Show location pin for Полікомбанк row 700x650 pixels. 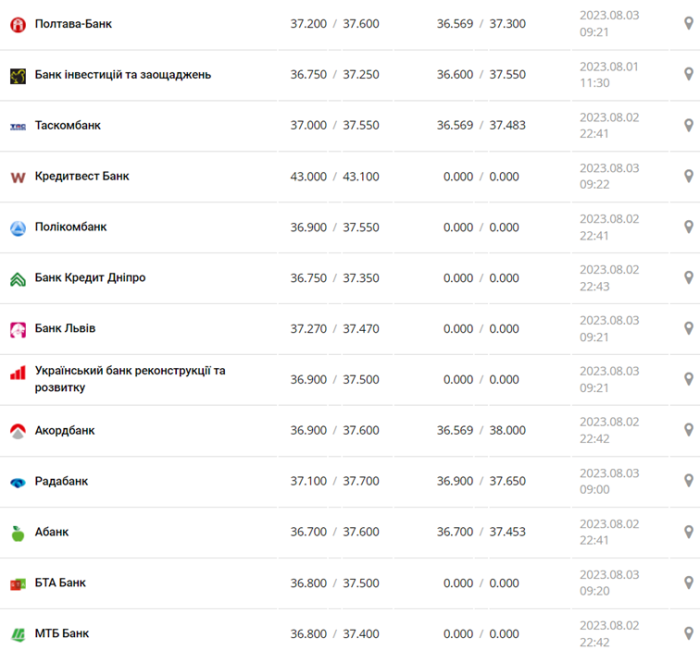click(688, 227)
